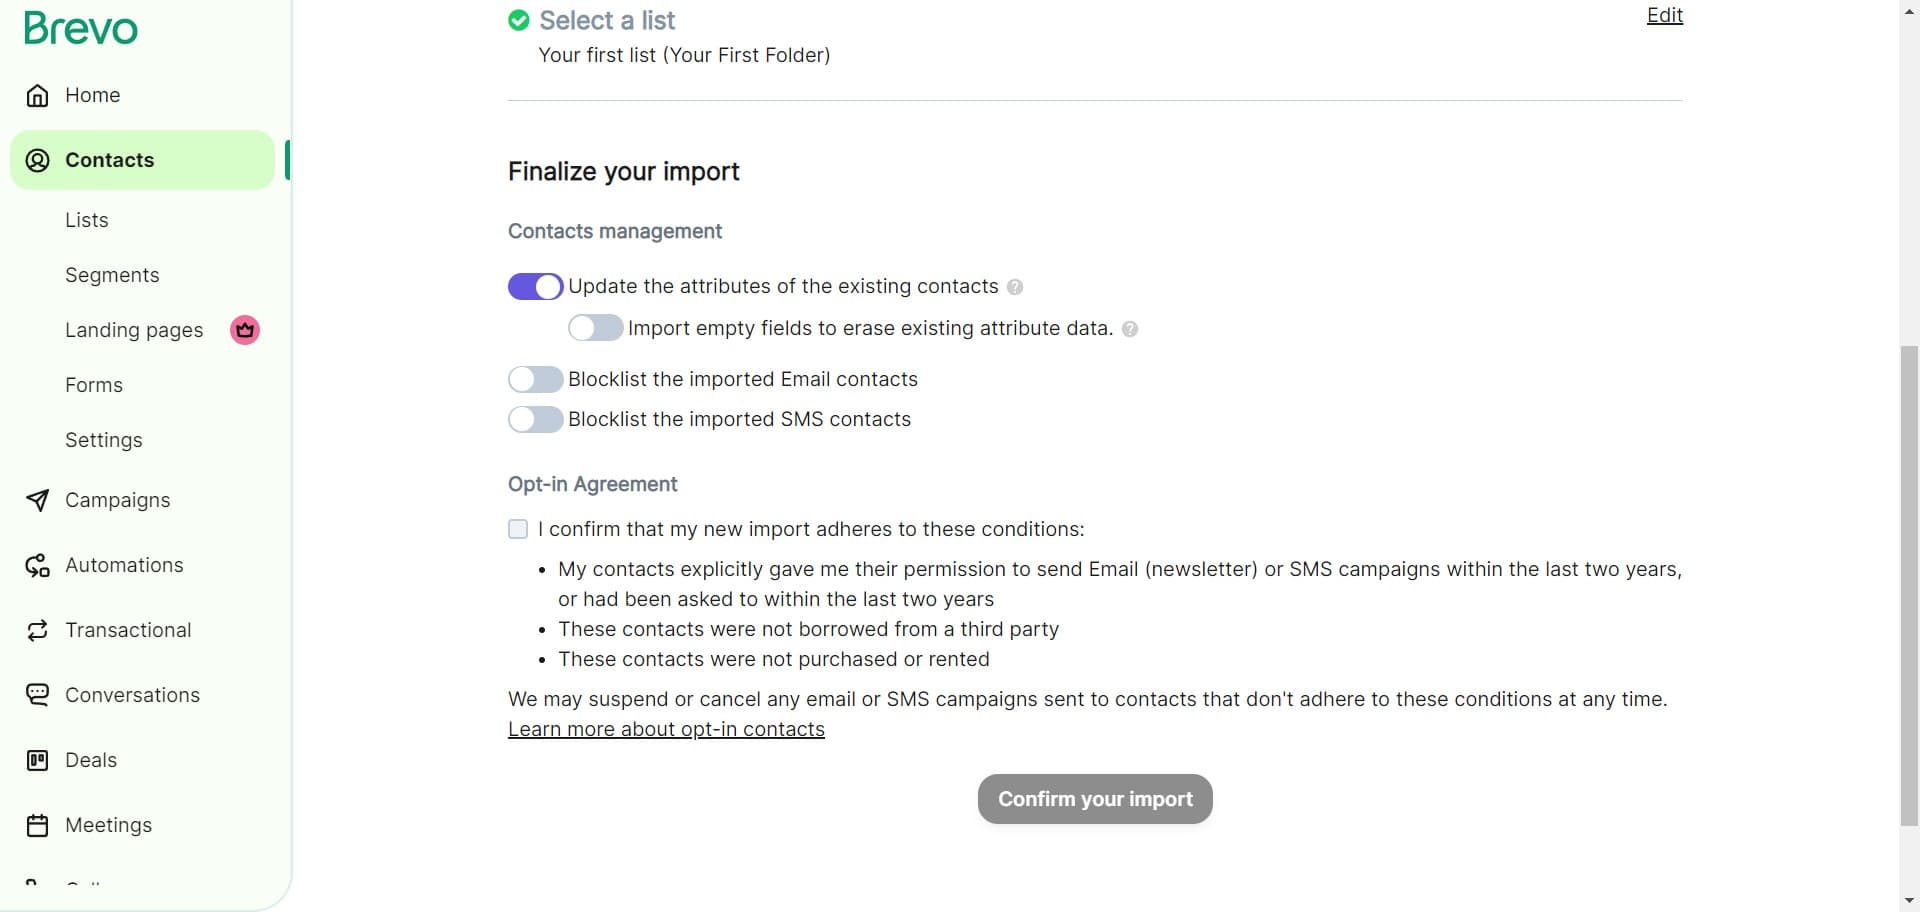The image size is (1920, 912).
Task: Select the Deals icon in the sidebar
Action: click(37, 760)
